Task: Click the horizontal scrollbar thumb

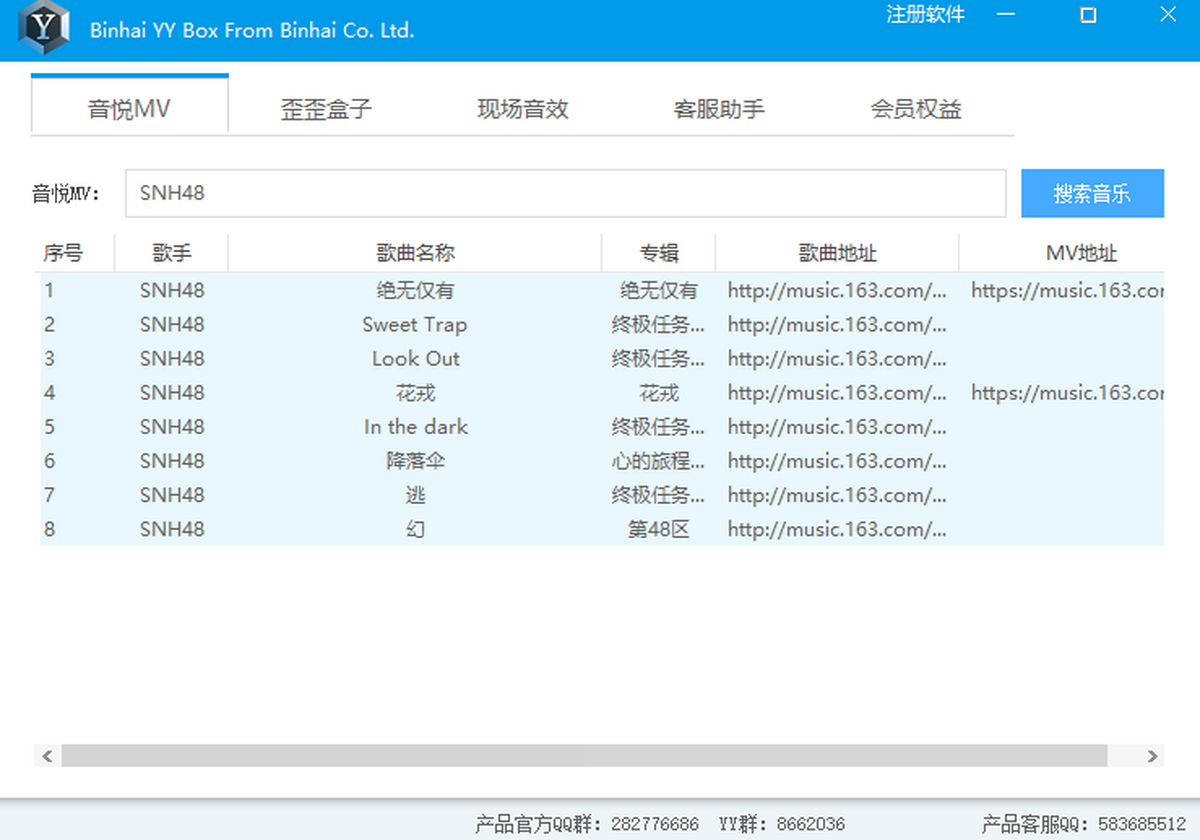Action: point(584,756)
